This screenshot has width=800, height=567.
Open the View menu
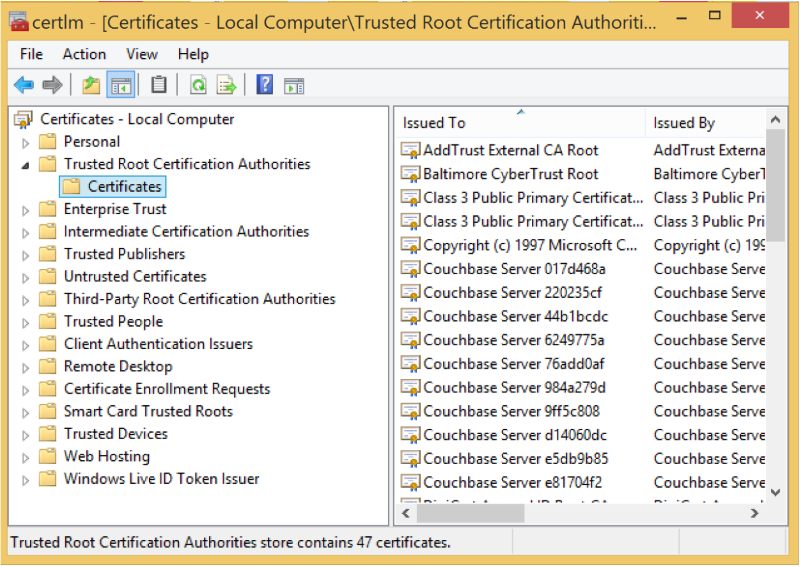(x=142, y=54)
